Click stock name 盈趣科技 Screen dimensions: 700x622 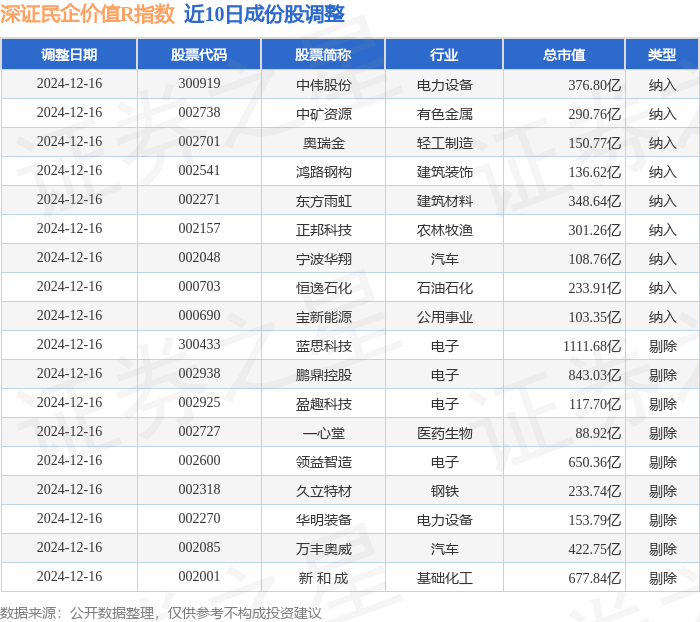(x=324, y=404)
